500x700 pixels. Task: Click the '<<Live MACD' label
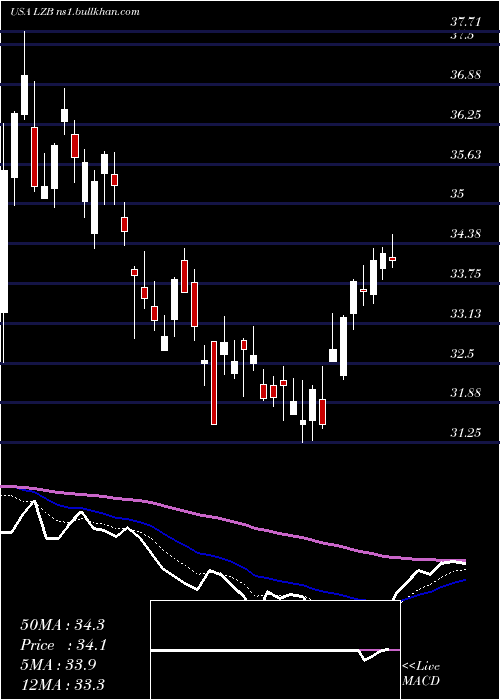click(x=421, y=673)
